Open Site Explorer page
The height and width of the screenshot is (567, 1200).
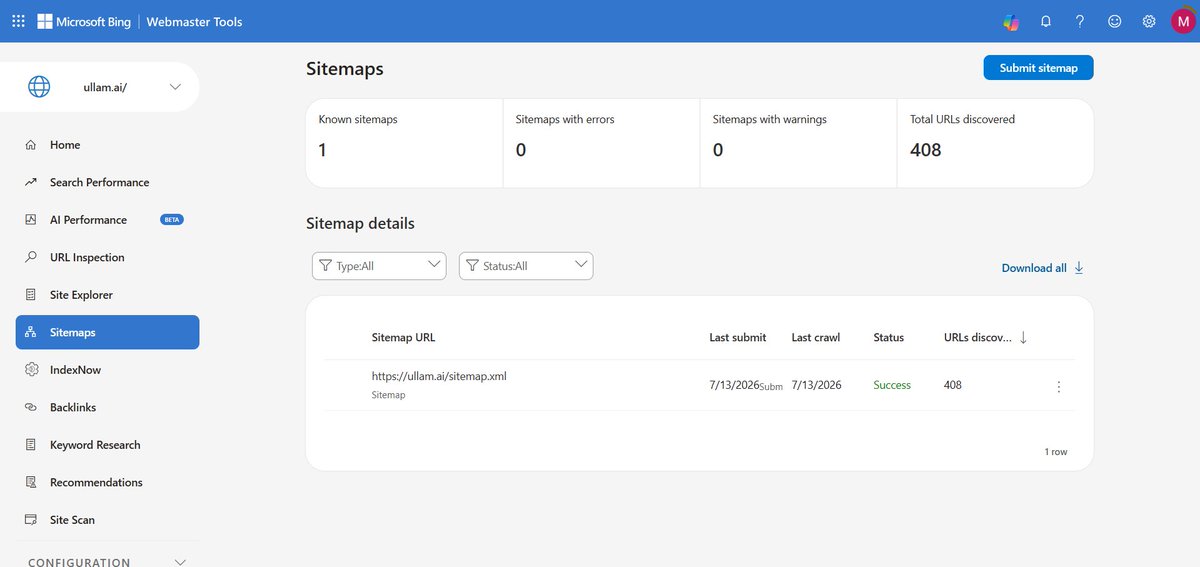pos(107,295)
